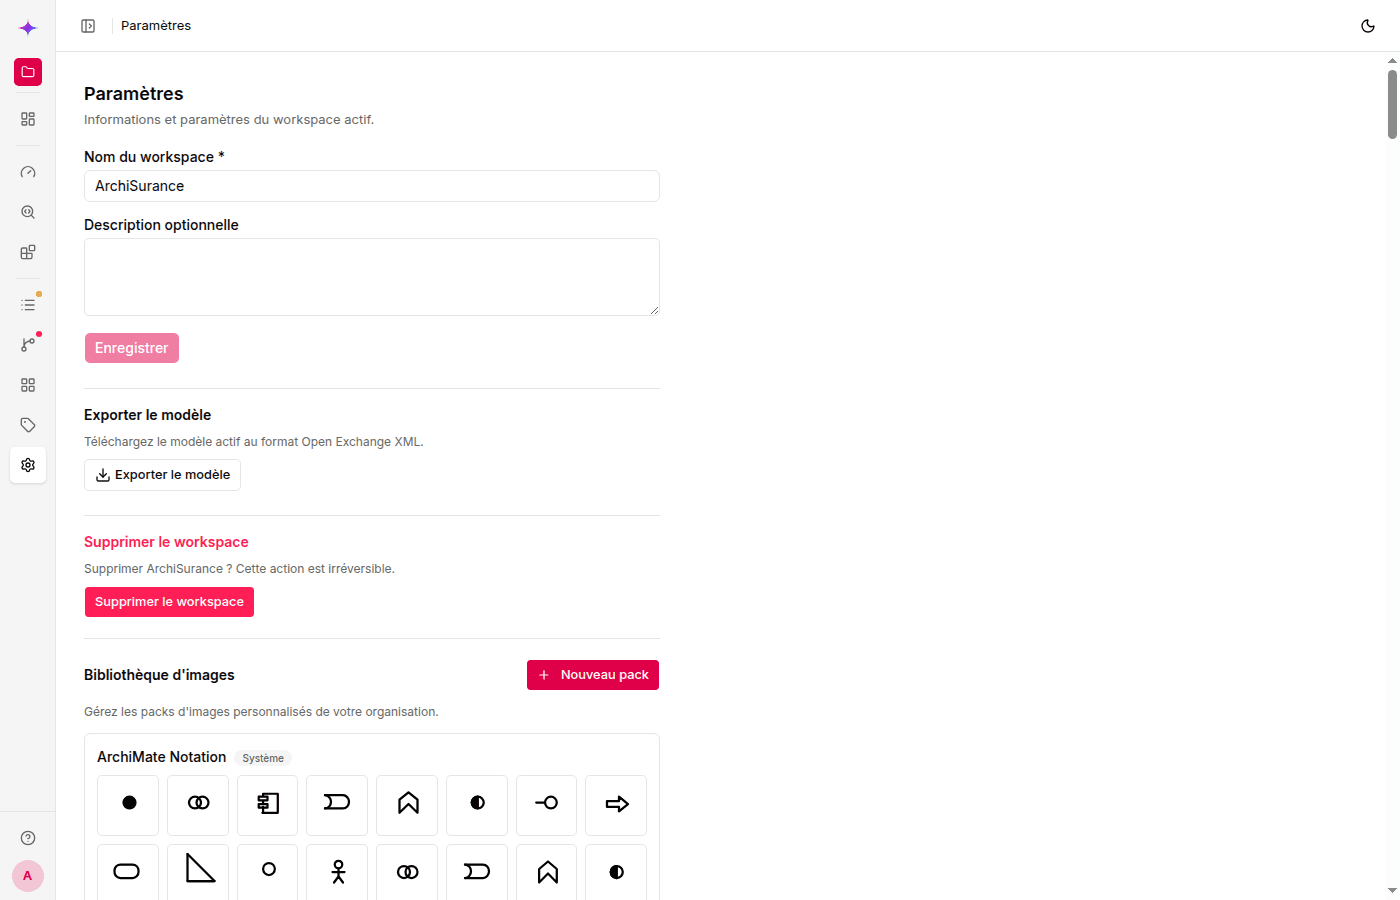Select the filled black circle junction image
The width and height of the screenshot is (1400, 900).
click(x=128, y=805)
